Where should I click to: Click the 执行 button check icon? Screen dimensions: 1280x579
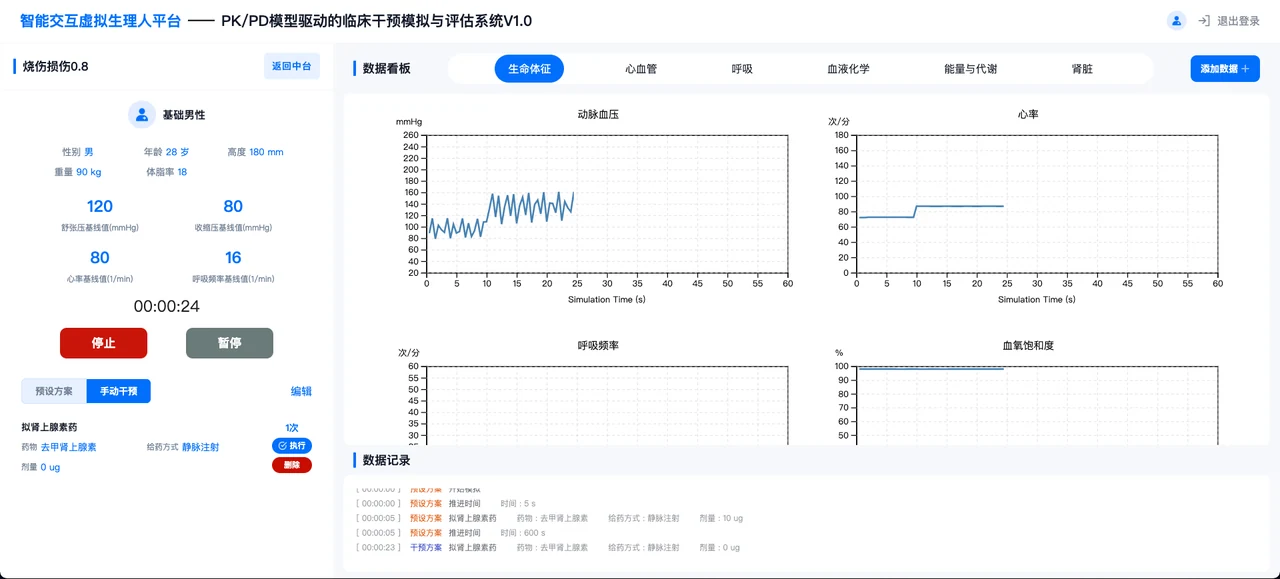[282, 446]
